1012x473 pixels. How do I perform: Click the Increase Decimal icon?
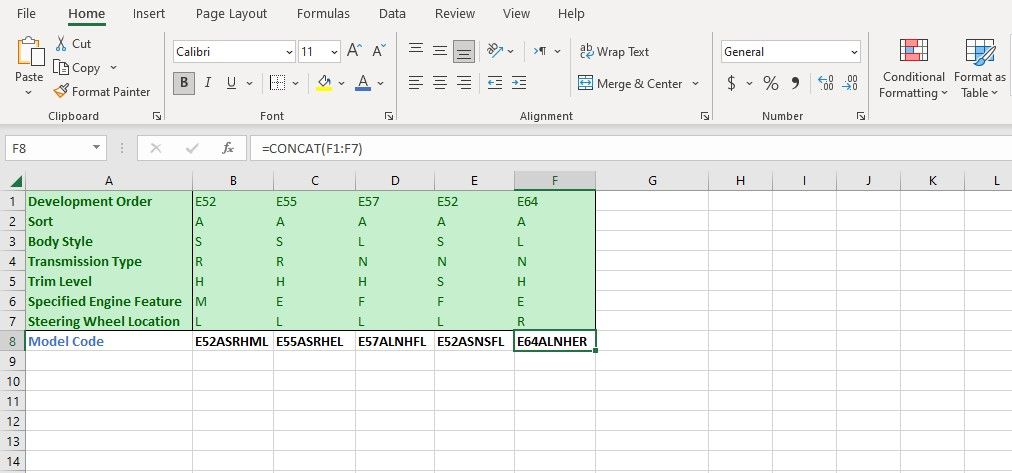point(825,83)
